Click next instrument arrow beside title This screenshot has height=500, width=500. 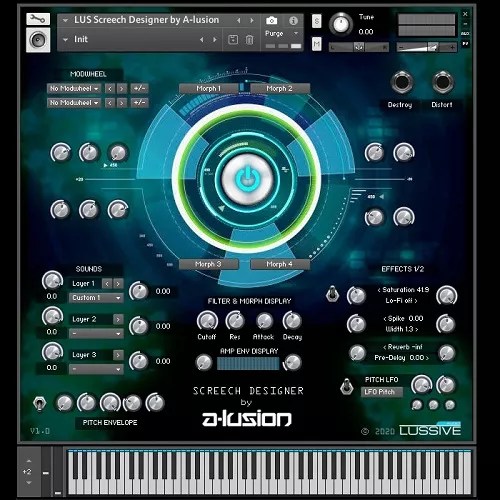coord(252,21)
